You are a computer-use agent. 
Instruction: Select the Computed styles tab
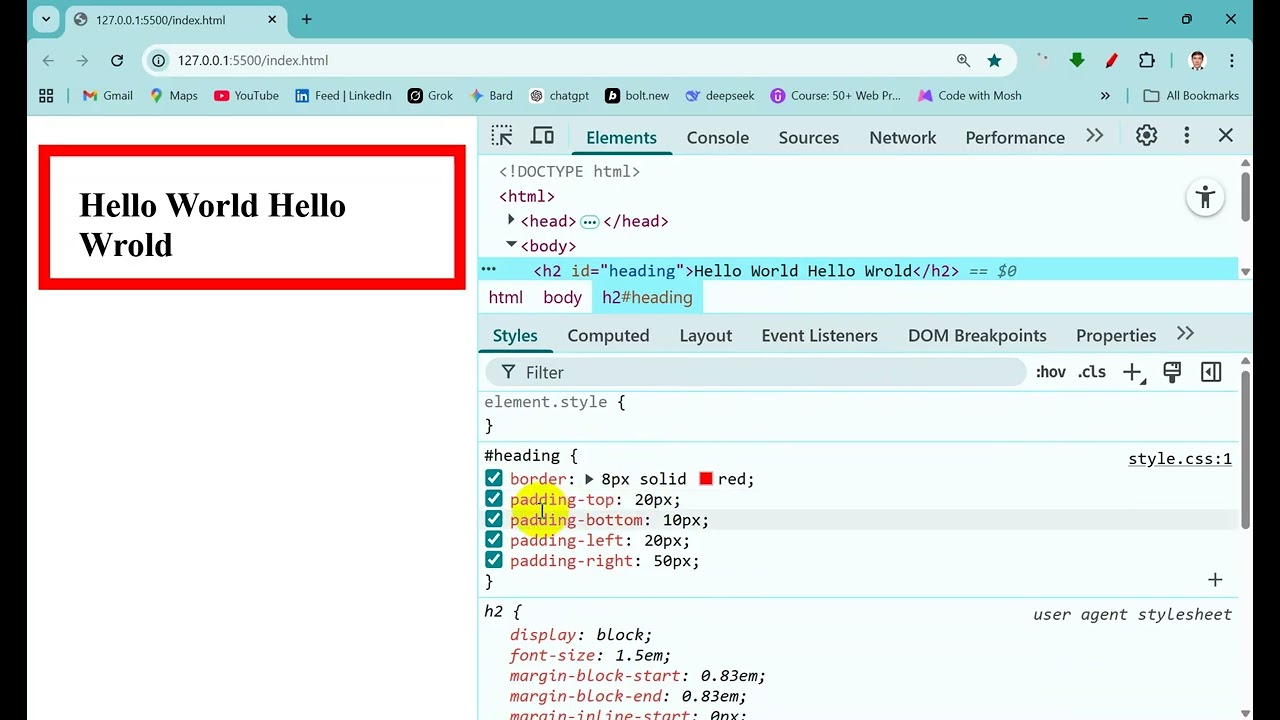point(608,336)
